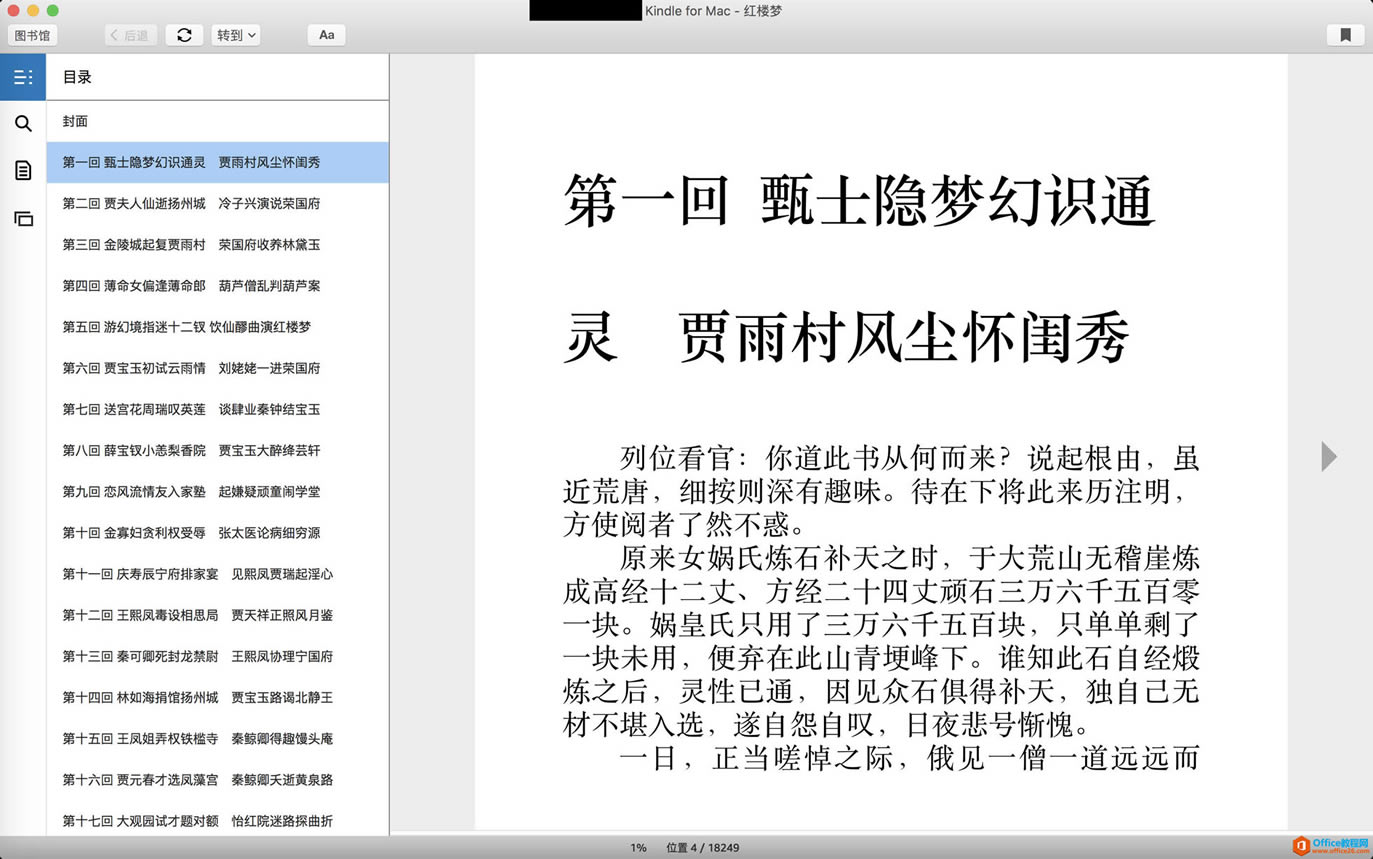The image size is (1373, 859).
Task: Click the 后退 back control
Action: (129, 34)
